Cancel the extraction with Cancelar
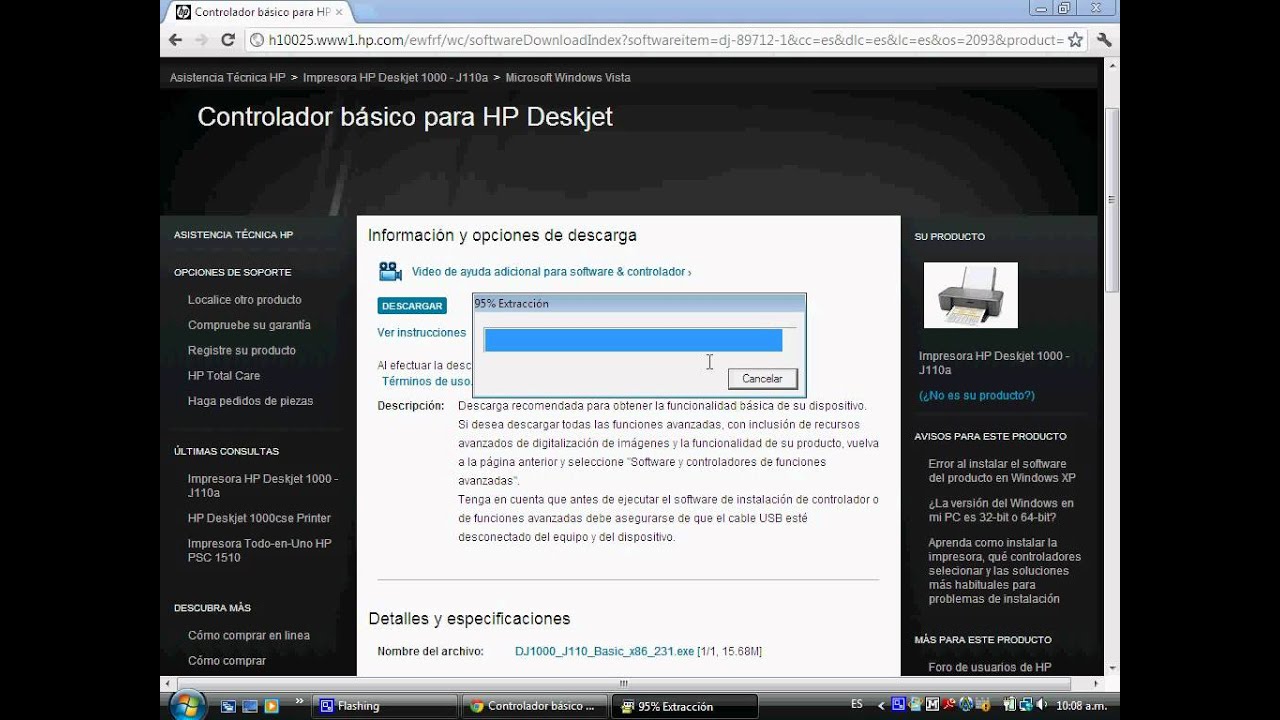Image resolution: width=1280 pixels, height=720 pixels. [762, 379]
